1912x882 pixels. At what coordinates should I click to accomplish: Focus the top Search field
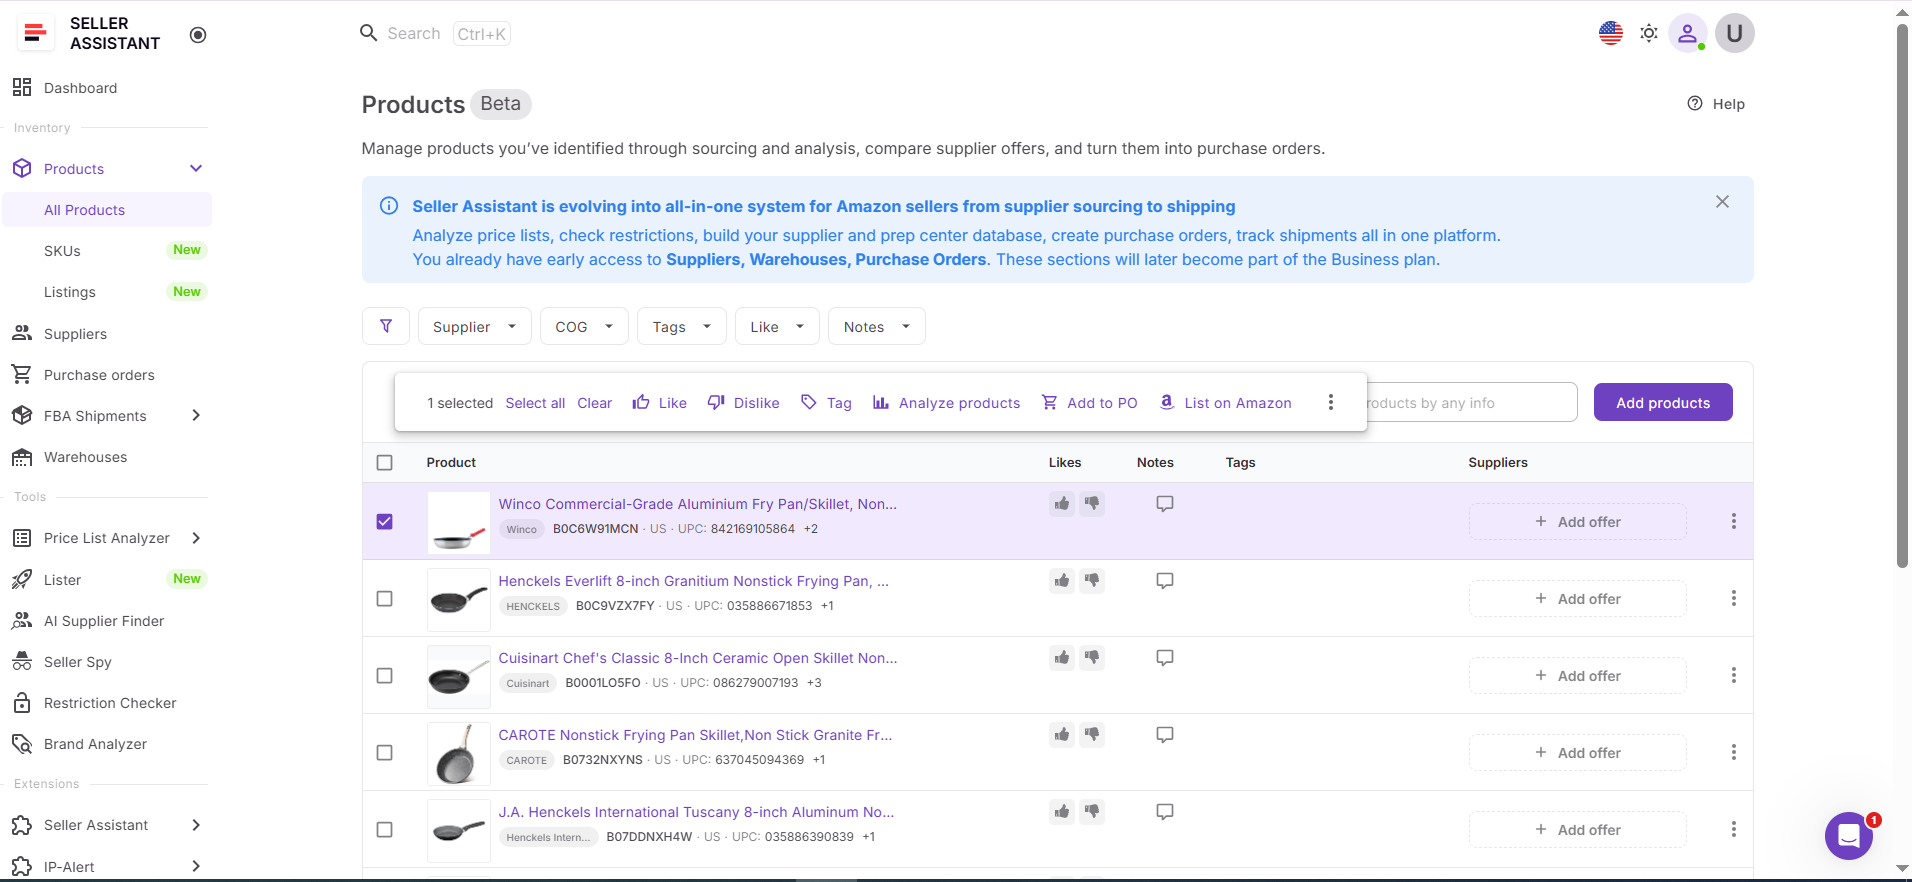tap(435, 33)
